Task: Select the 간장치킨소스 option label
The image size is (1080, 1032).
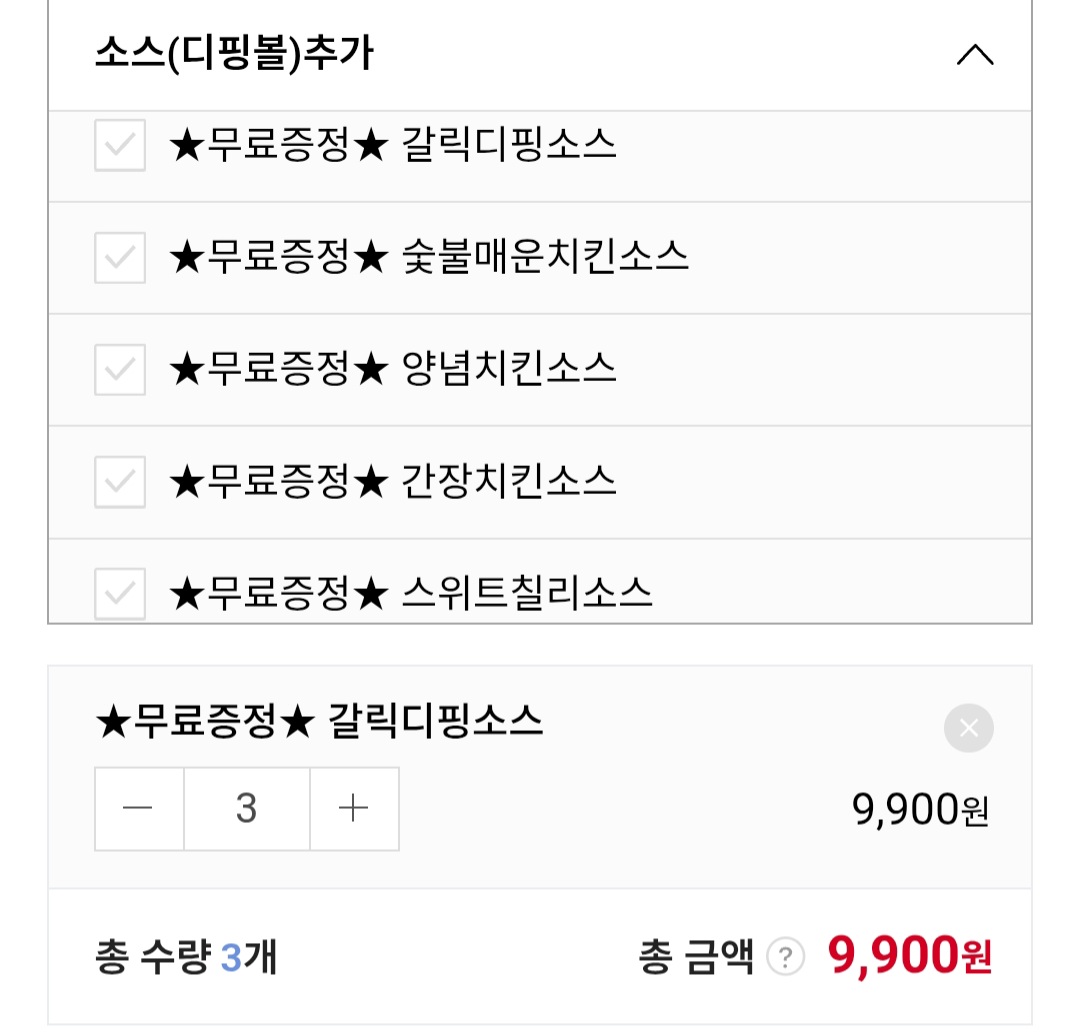Action: coord(393,482)
